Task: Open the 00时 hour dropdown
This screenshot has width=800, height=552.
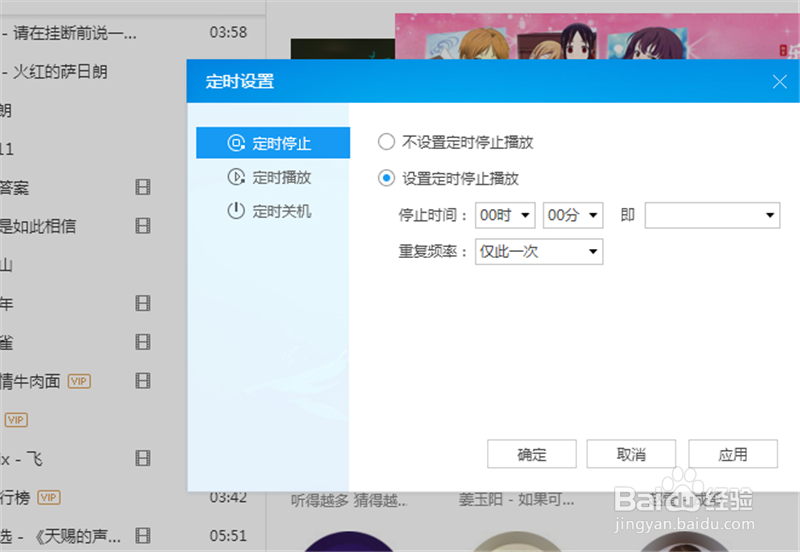Action: pos(505,215)
